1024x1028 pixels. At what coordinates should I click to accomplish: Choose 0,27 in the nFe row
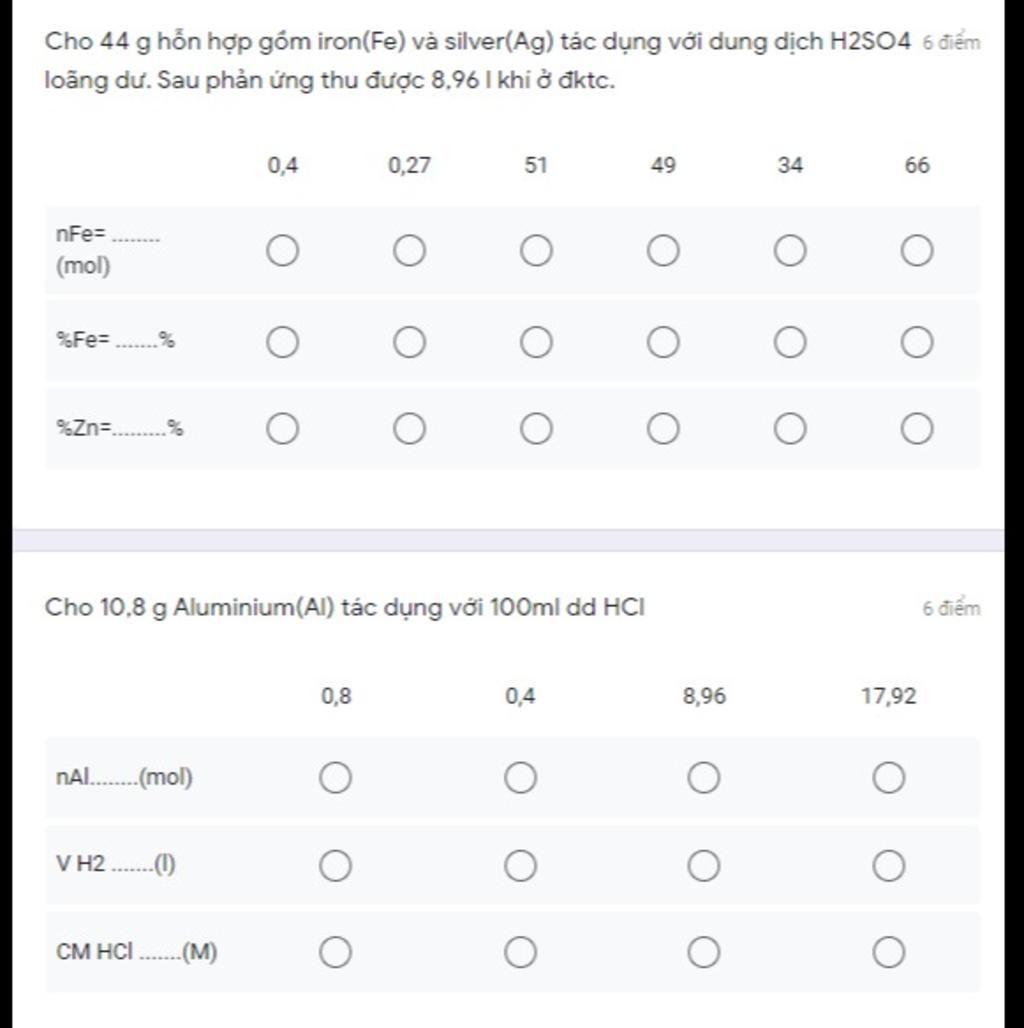[409, 250]
